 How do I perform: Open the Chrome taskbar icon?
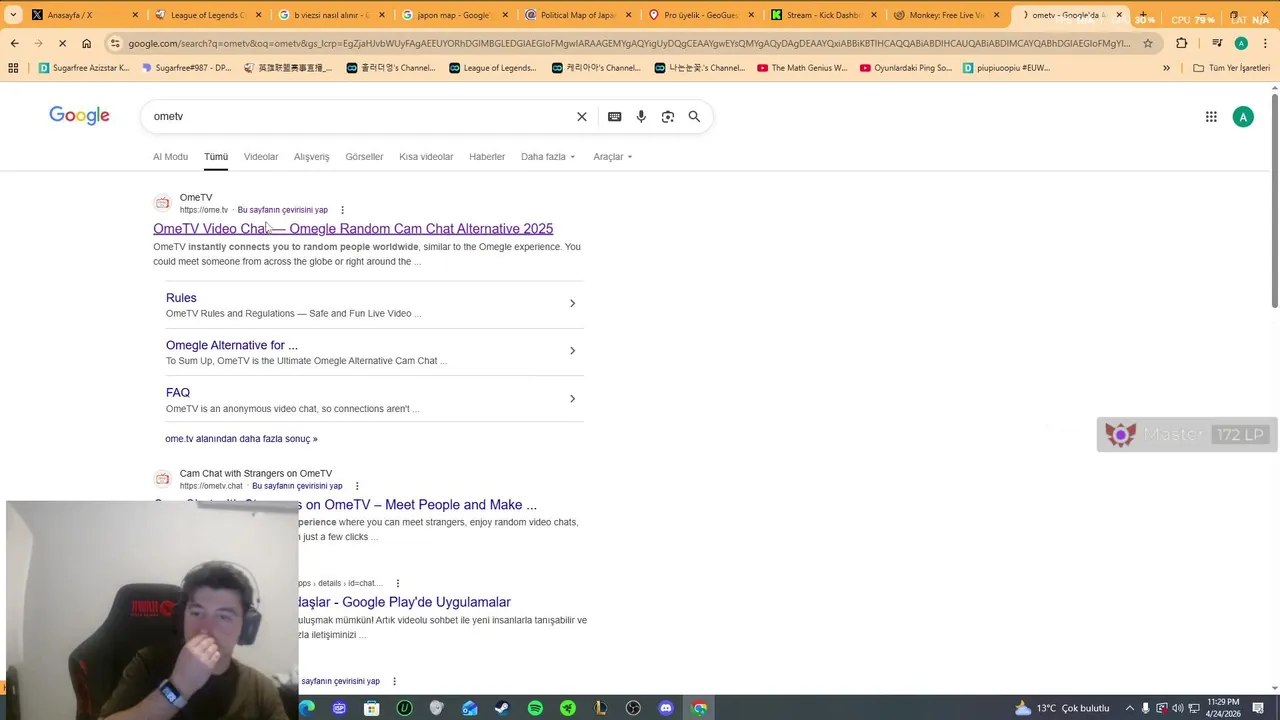(x=699, y=708)
